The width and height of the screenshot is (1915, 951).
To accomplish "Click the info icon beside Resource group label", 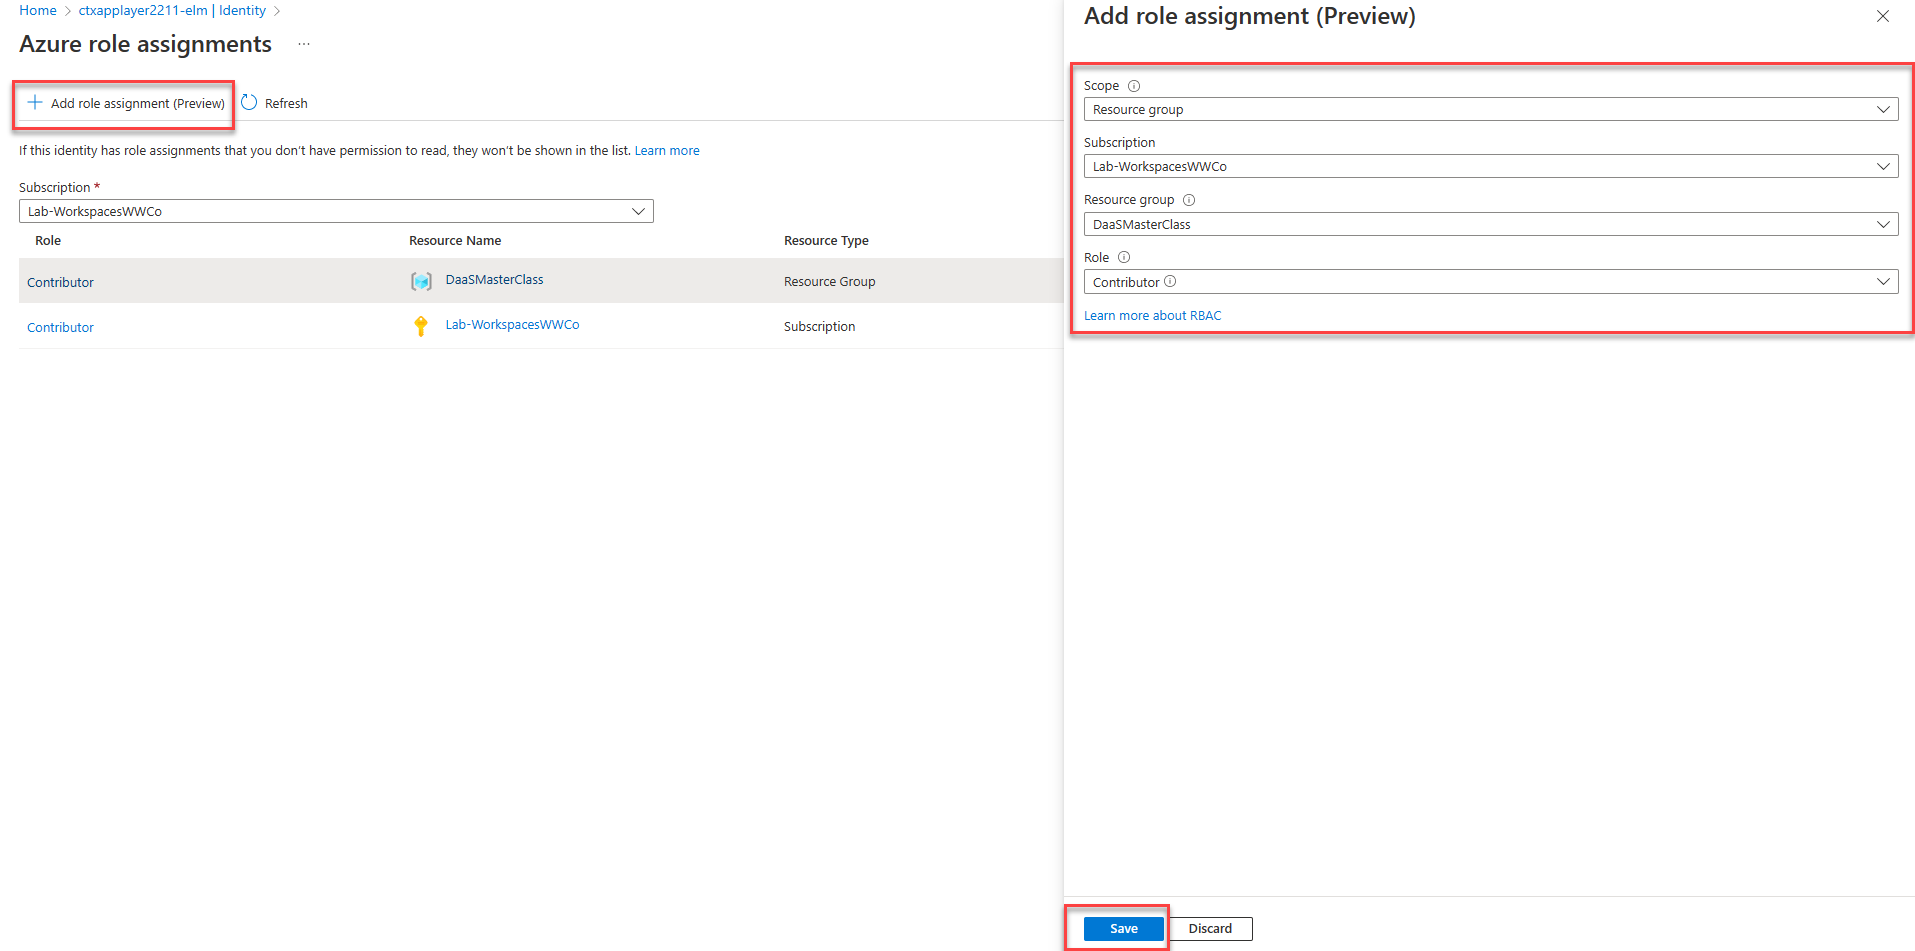I will point(1189,200).
